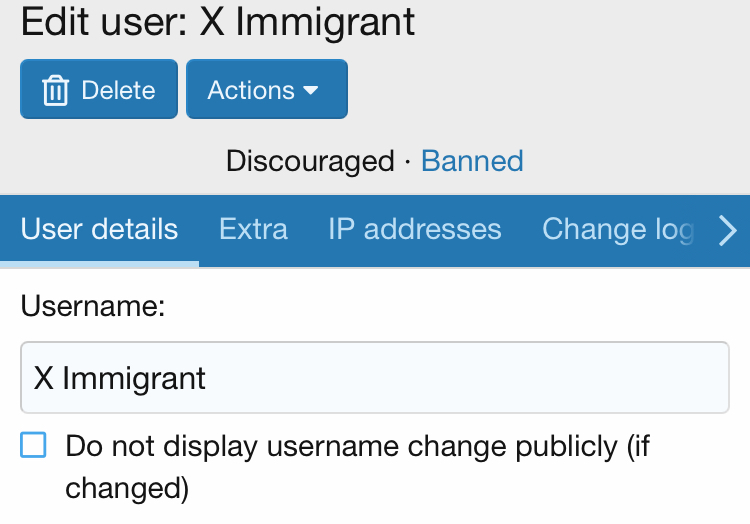Click the word 'changed)' in checkbox label
Screen dimensions: 750x524
click(x=127, y=488)
